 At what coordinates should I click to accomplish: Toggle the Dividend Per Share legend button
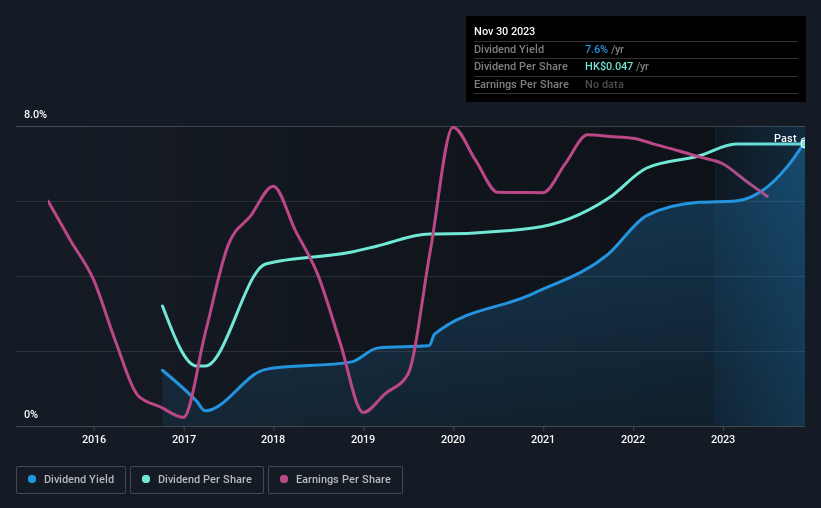click(197, 480)
